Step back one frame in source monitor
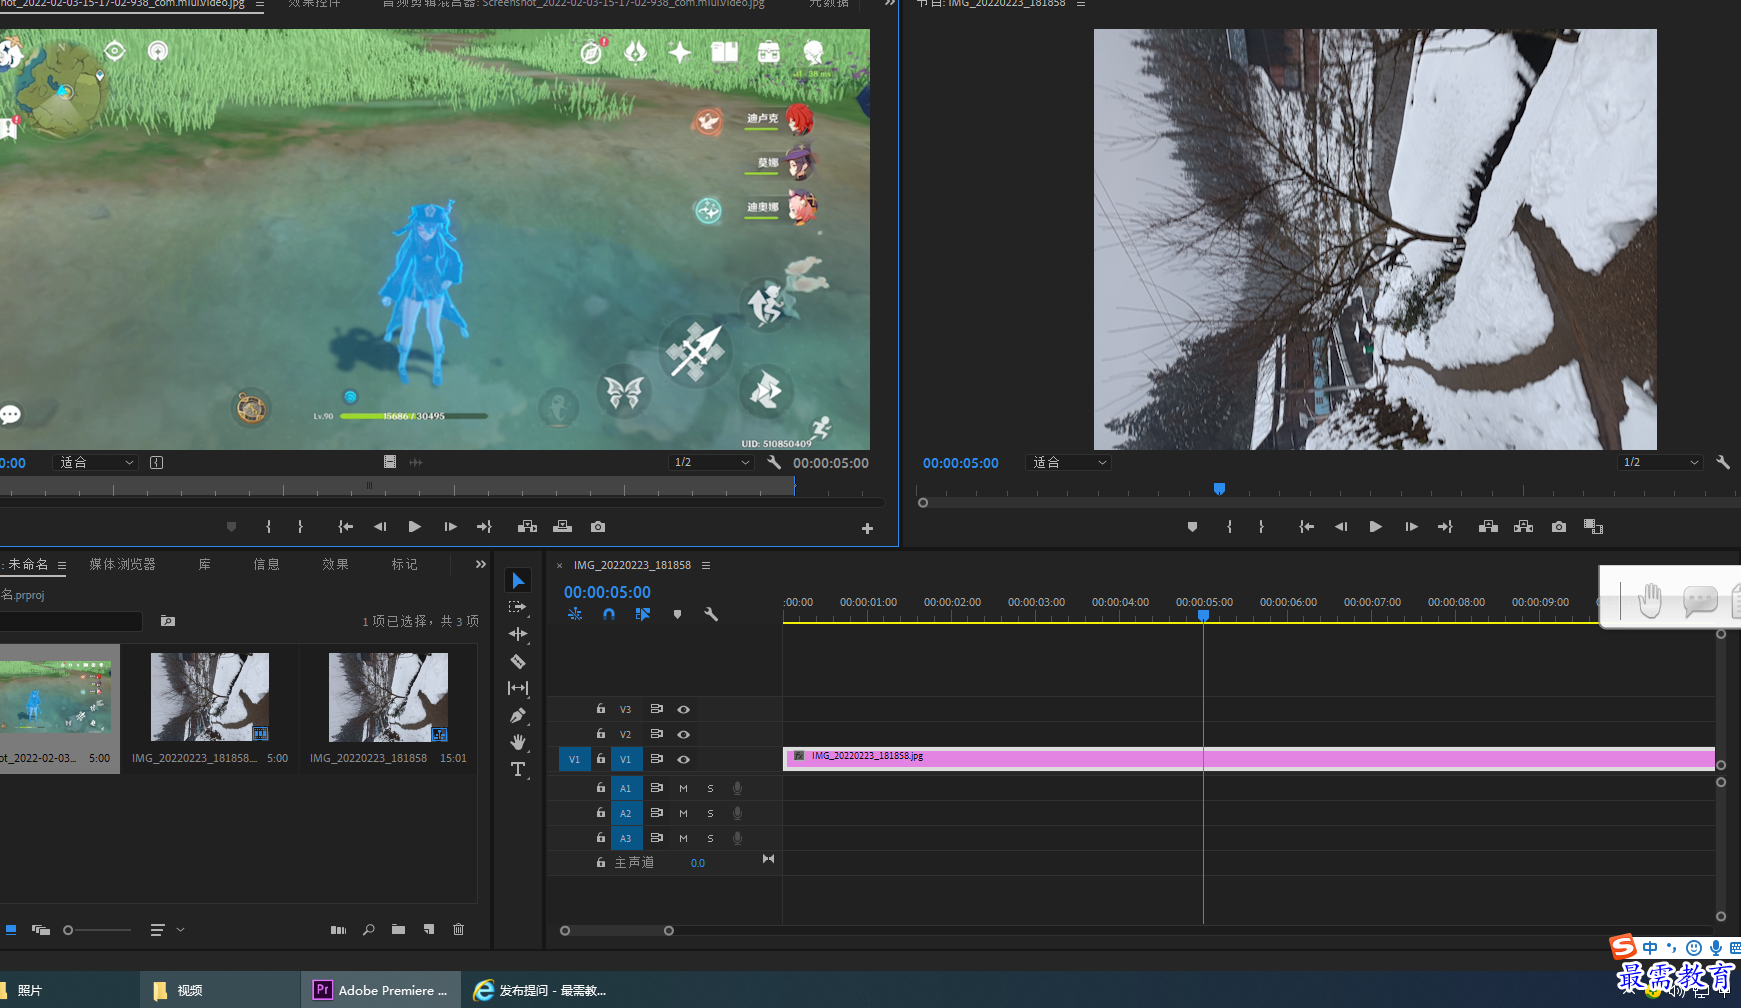 (380, 527)
